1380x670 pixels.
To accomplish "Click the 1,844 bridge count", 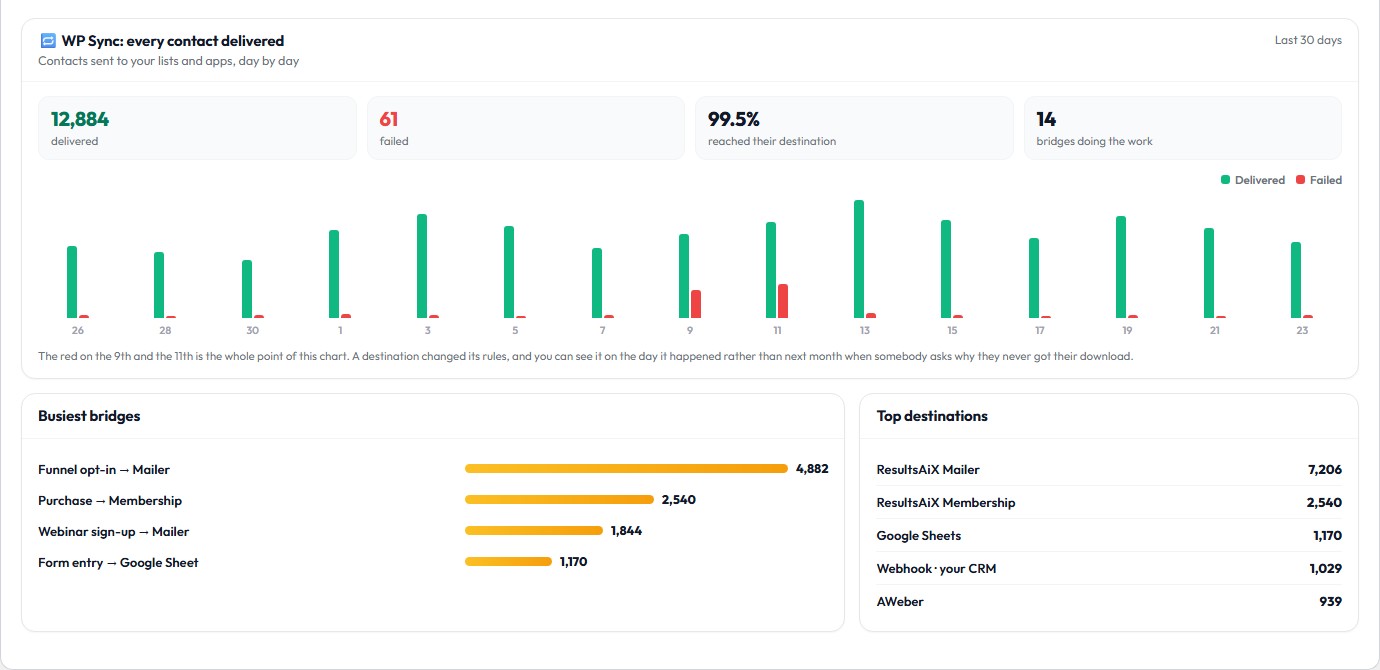I will [626, 531].
